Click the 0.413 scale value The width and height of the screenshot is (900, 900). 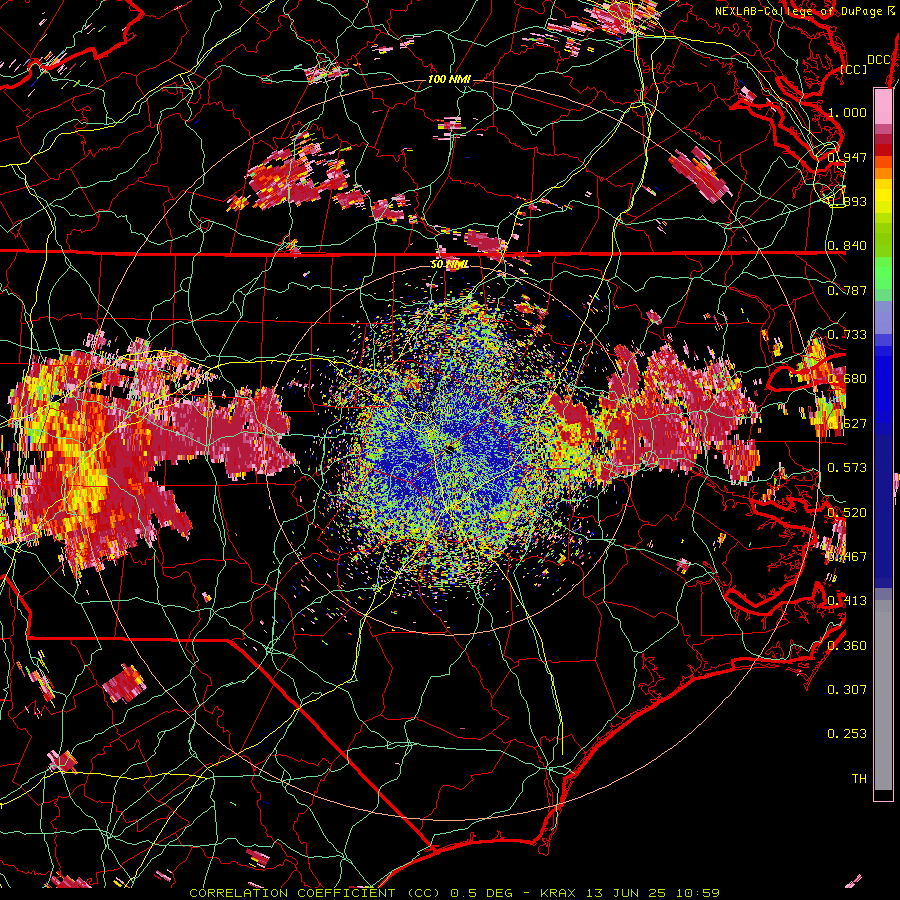tap(847, 601)
